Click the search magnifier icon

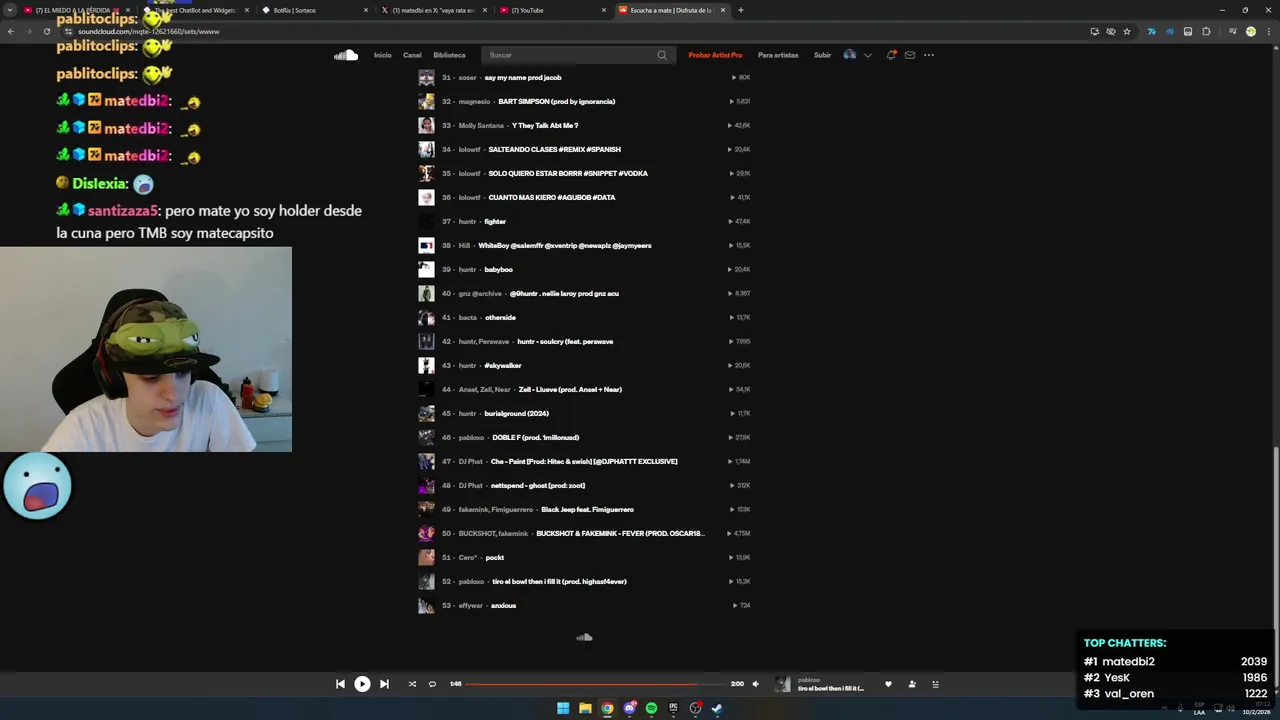click(661, 55)
